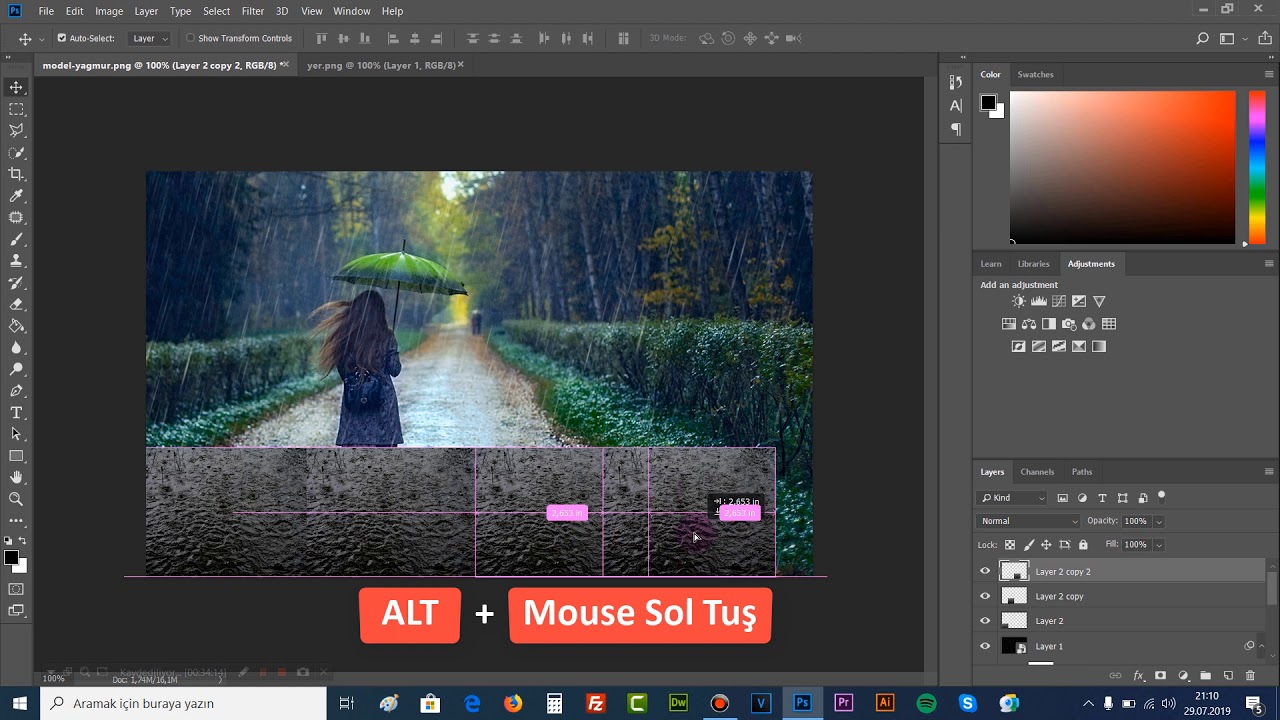Hide Layer 2 copy visibility eye

click(985, 596)
